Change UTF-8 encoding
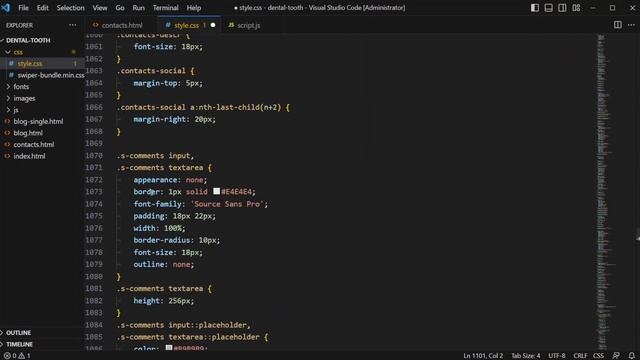The height and width of the screenshot is (360, 640). [x=557, y=356]
